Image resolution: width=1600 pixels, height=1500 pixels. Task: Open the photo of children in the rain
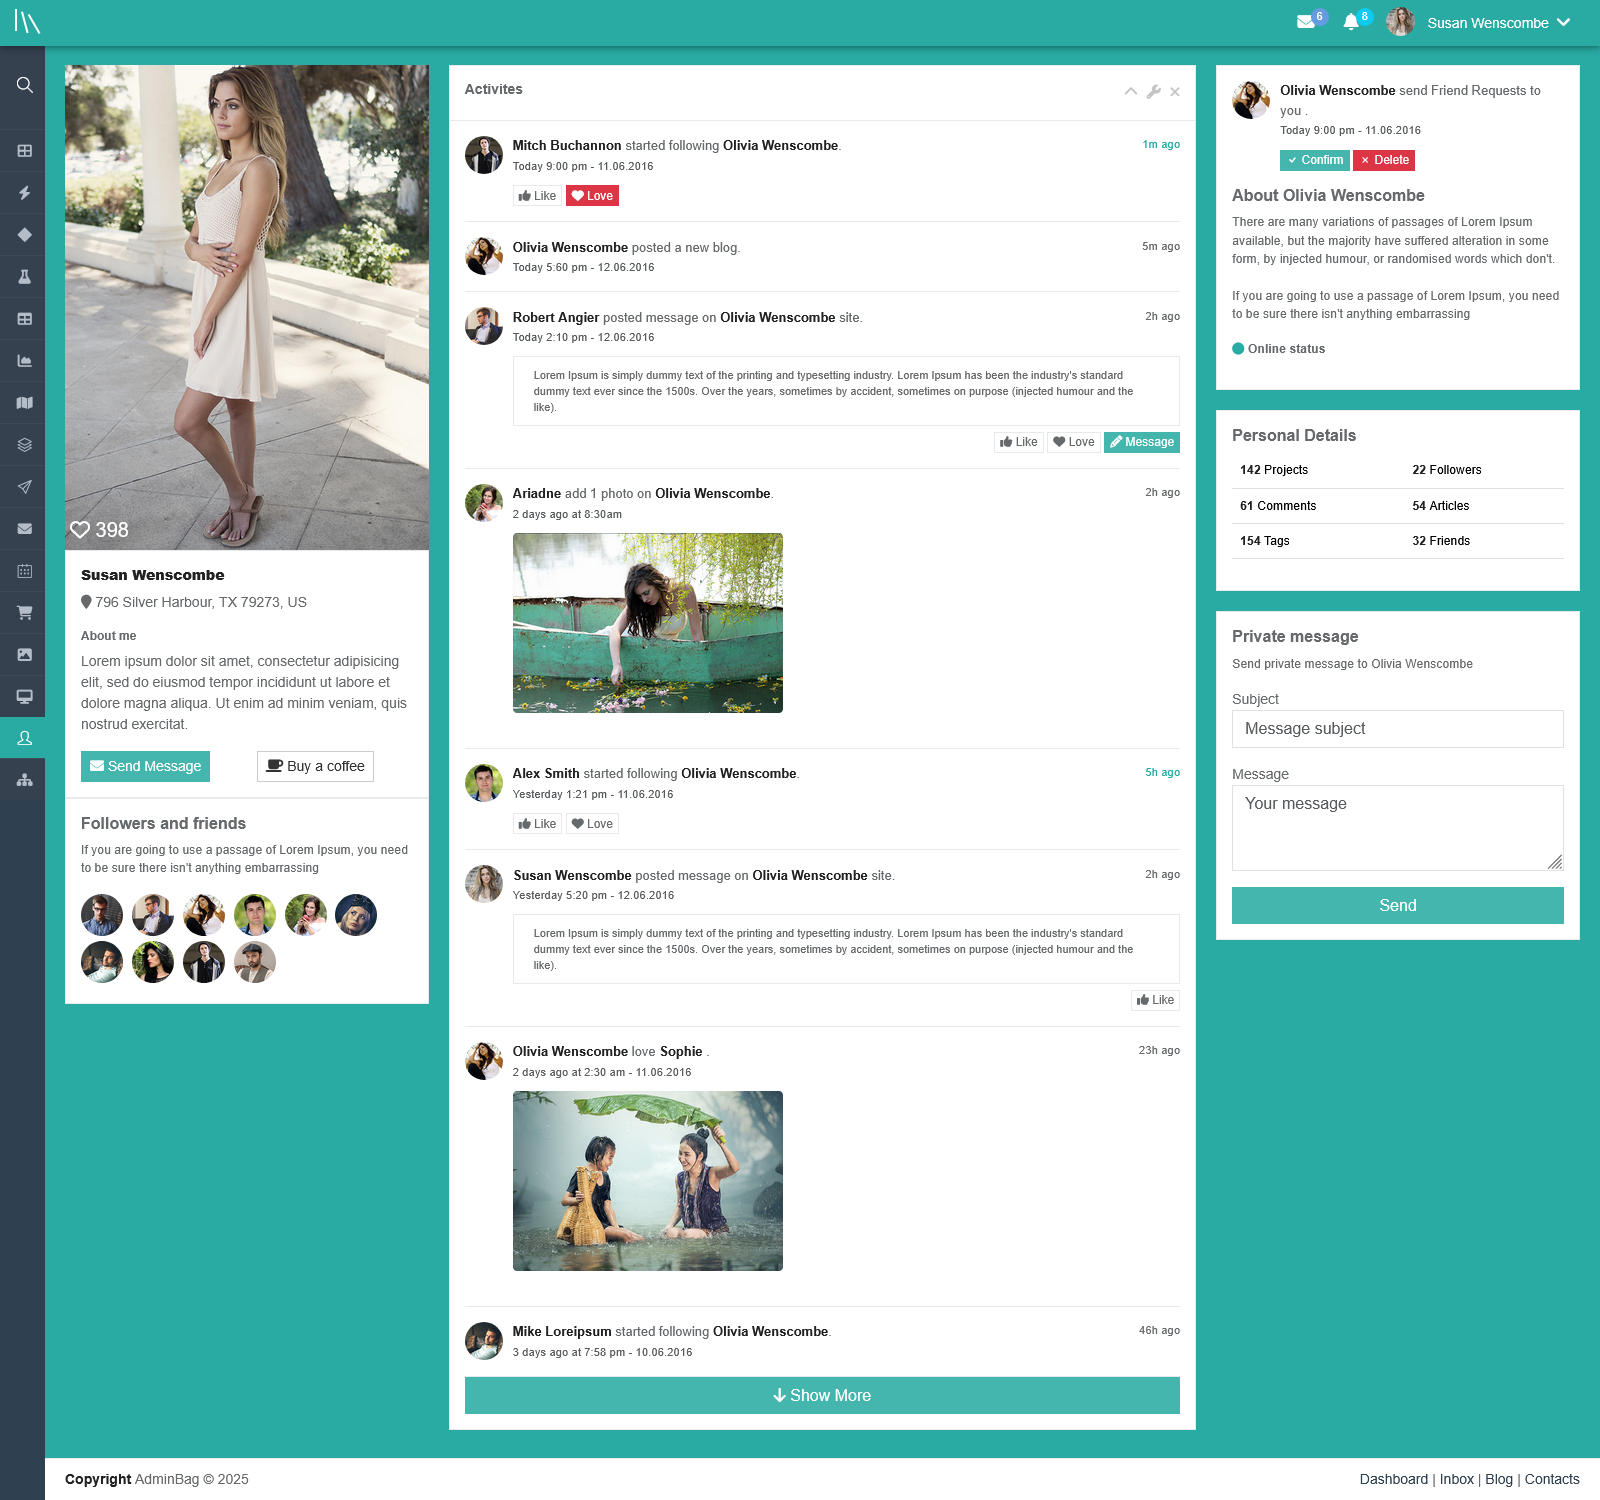648,1181
